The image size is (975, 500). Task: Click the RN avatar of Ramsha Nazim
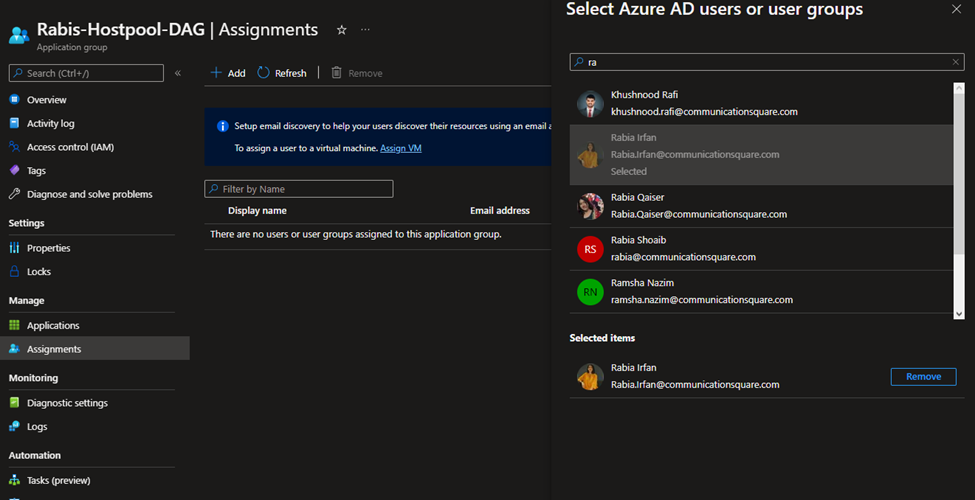pos(590,292)
